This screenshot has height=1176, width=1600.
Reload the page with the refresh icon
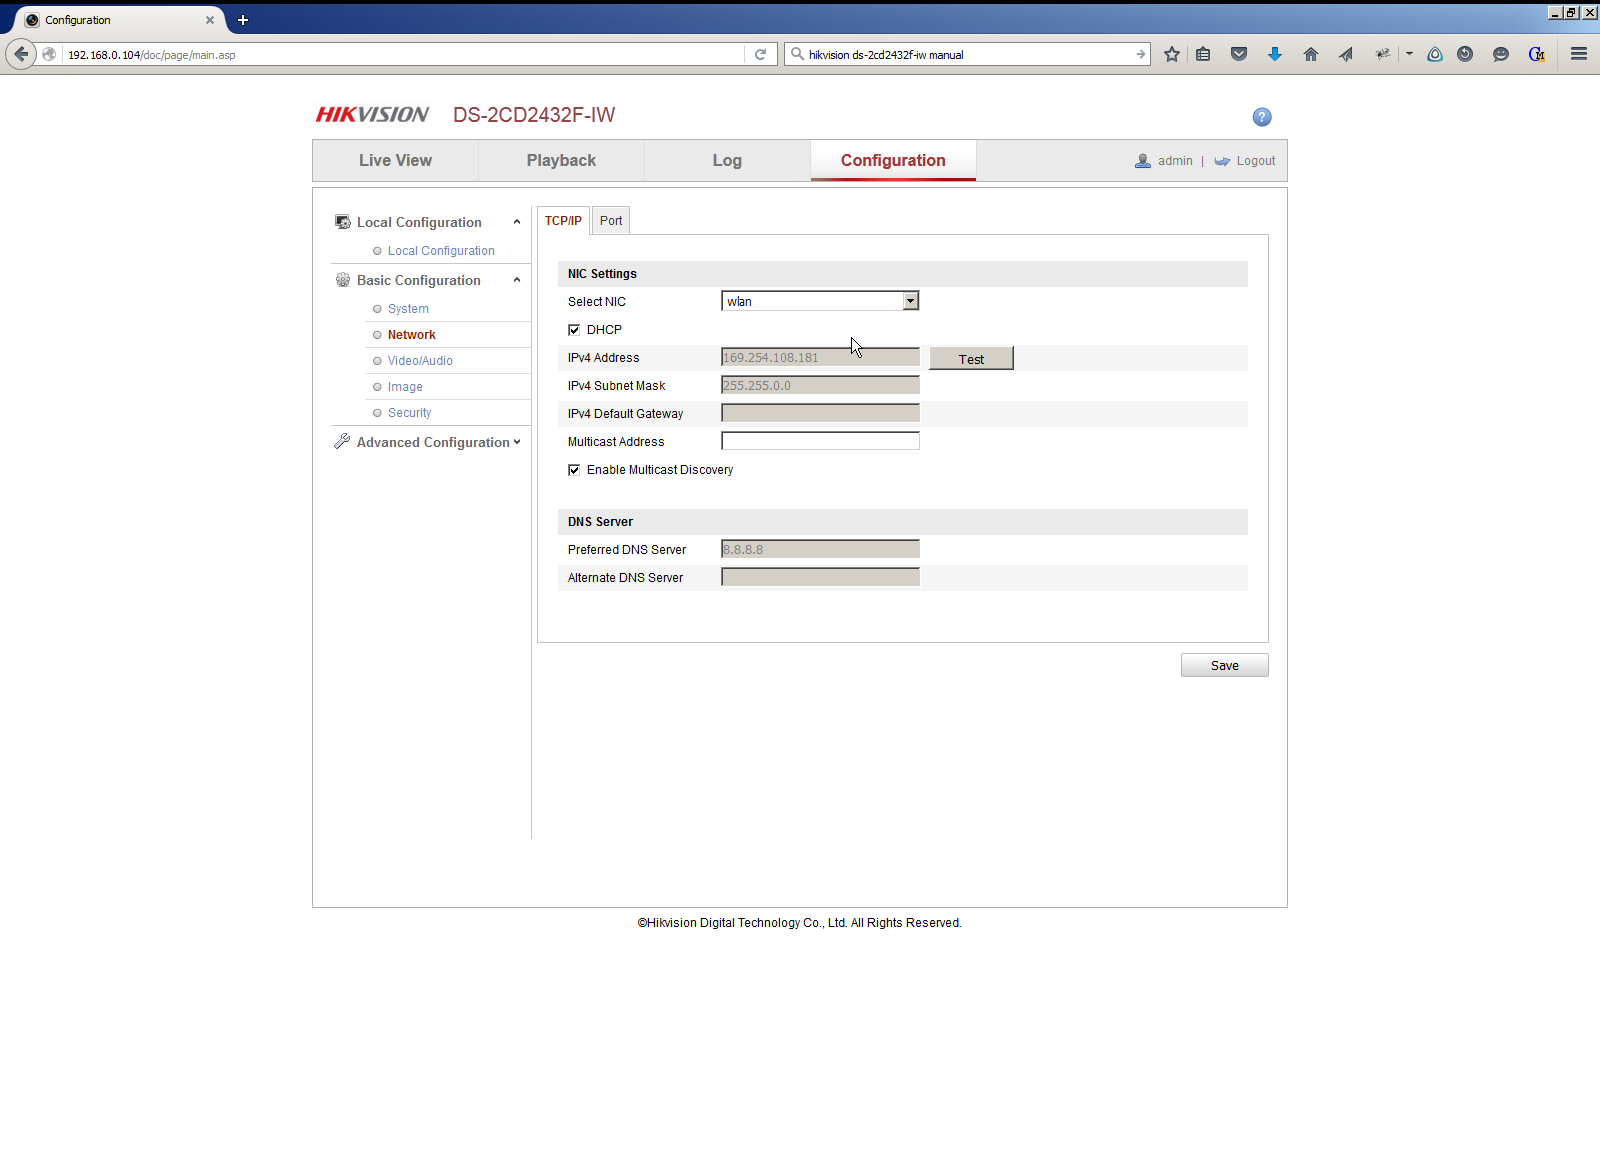click(760, 54)
